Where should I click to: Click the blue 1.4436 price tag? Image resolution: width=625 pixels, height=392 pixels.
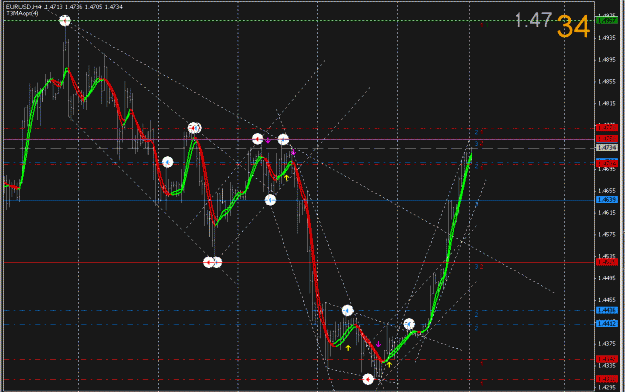point(606,310)
